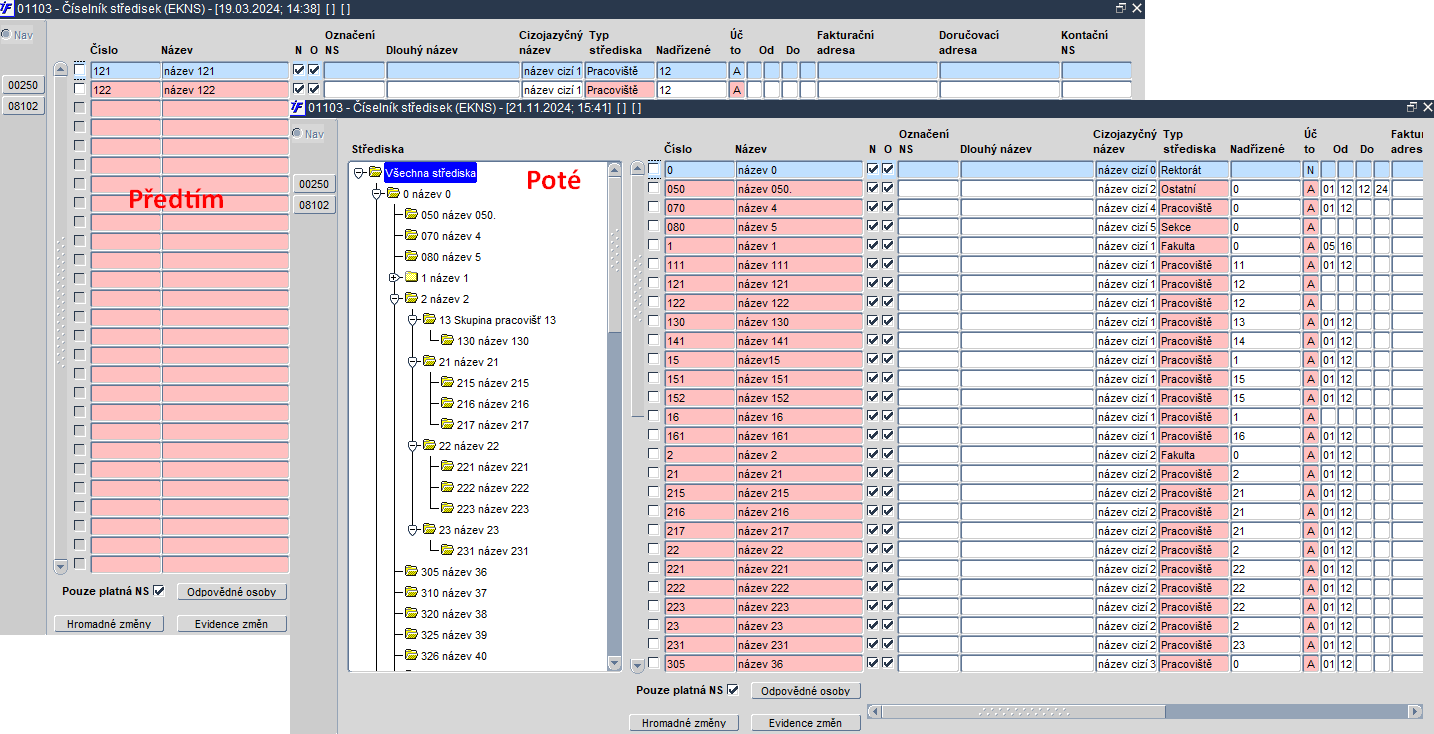Click the horizontal scrollbar's right arrow under the table
Screen dimensions: 1434x734
click(x=1414, y=712)
